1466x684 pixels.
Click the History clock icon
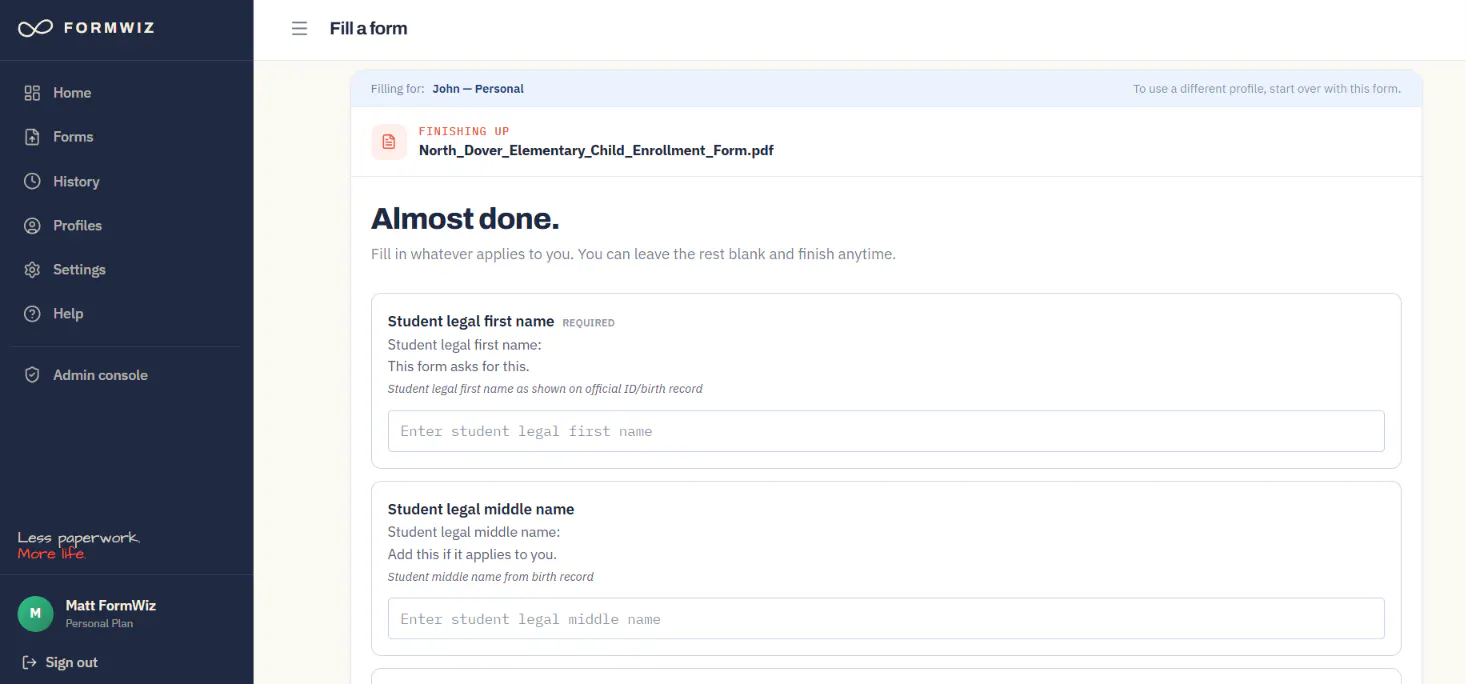pos(32,181)
